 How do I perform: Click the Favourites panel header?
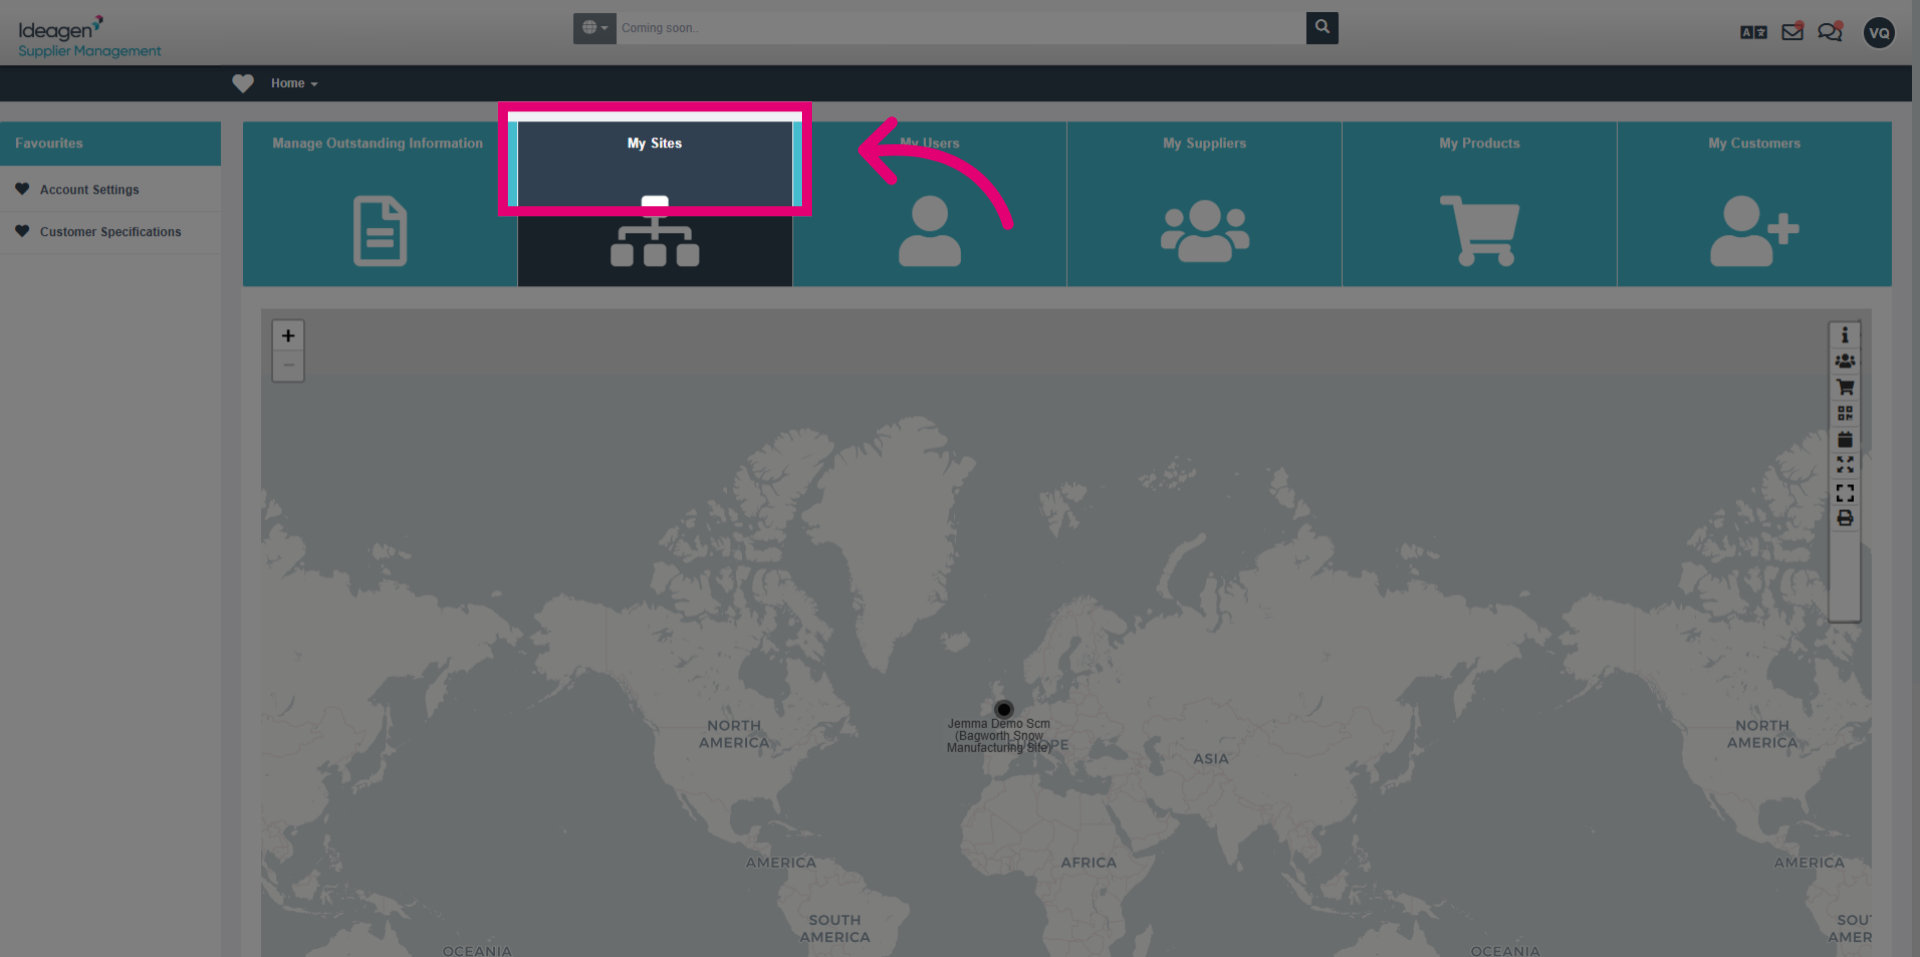click(x=110, y=144)
